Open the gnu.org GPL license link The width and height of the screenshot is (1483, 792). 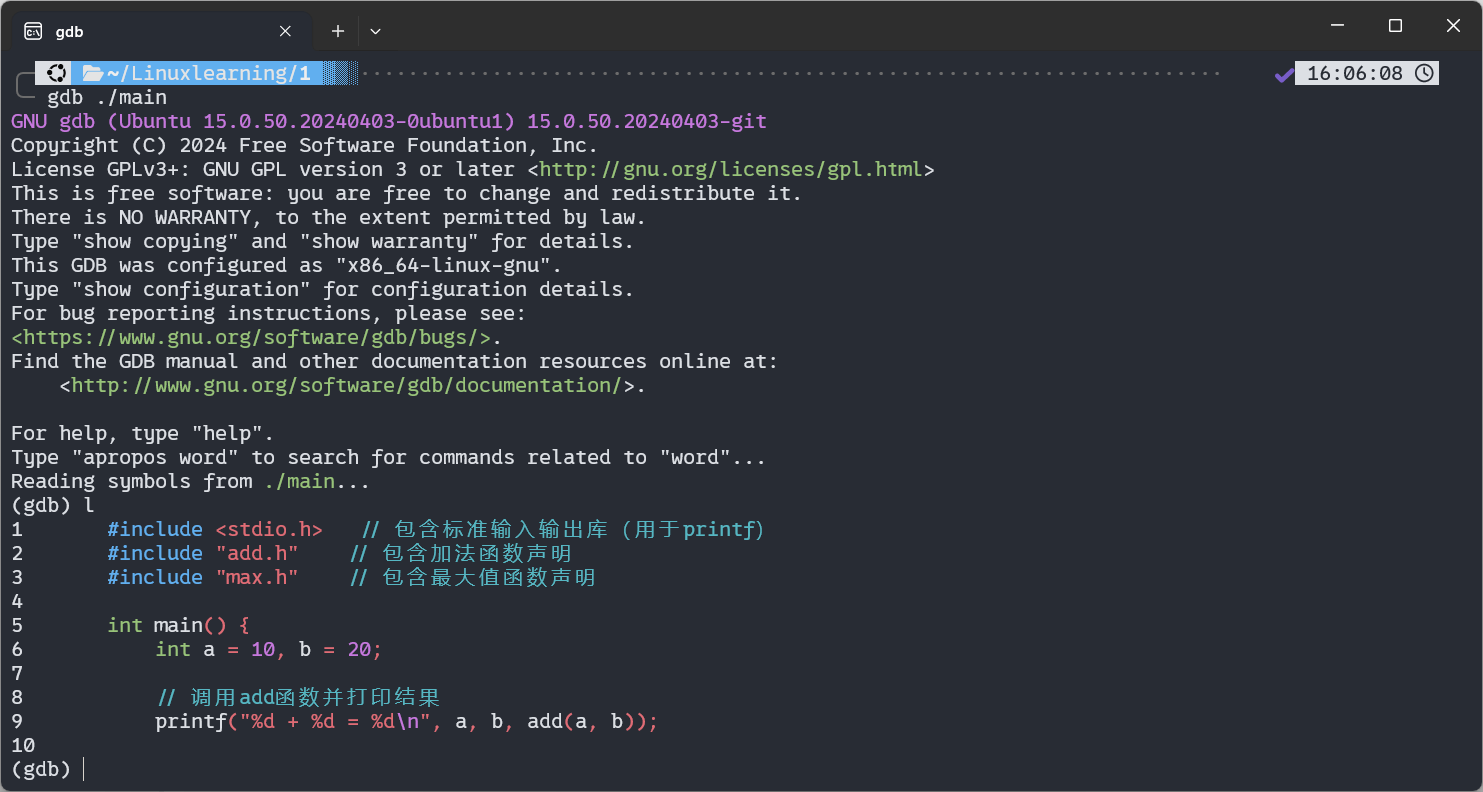731,169
